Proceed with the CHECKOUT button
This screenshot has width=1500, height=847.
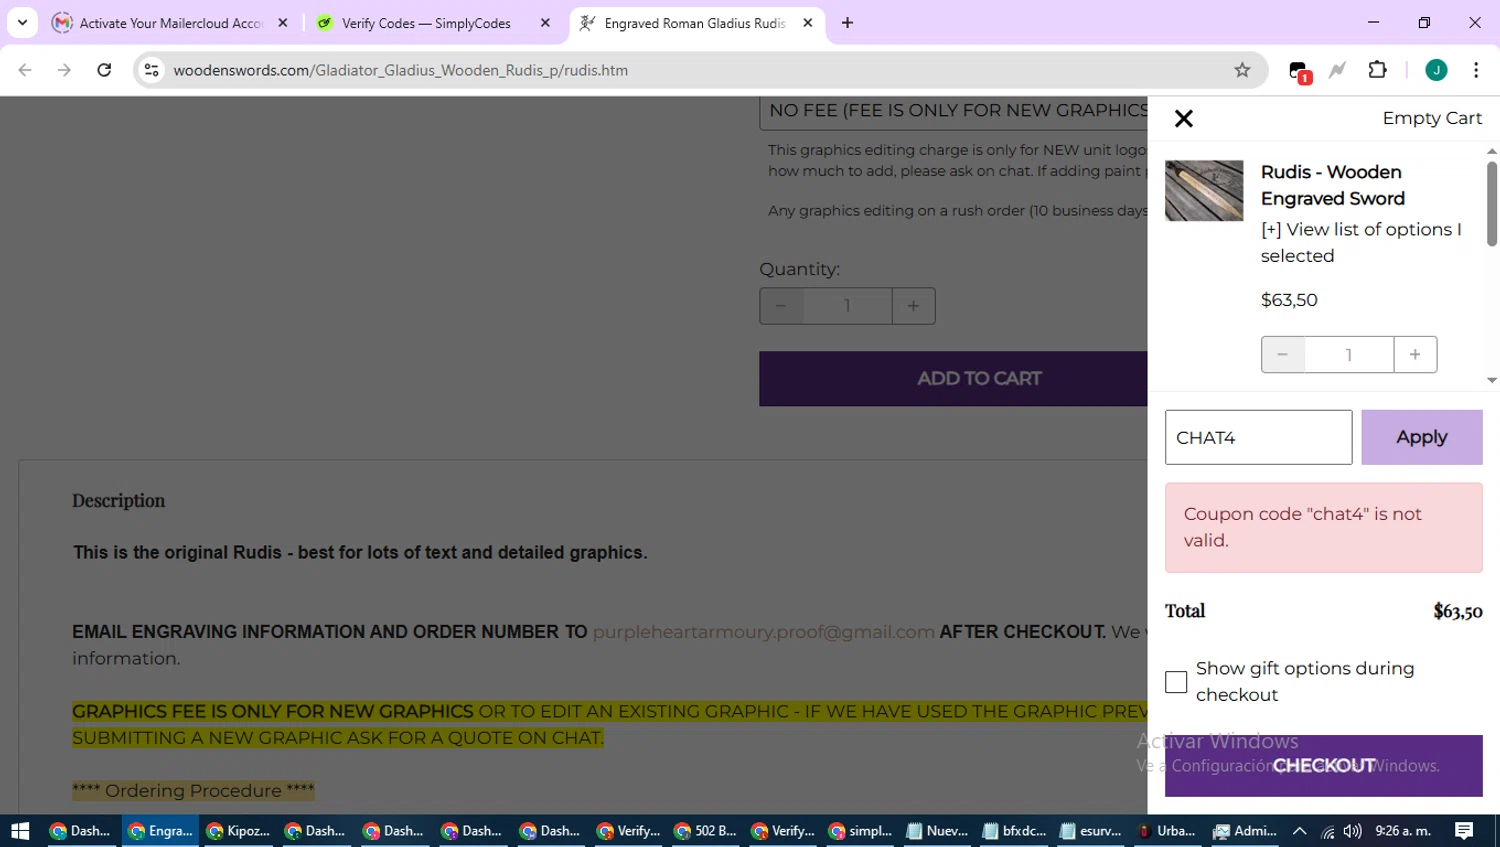[1323, 766]
